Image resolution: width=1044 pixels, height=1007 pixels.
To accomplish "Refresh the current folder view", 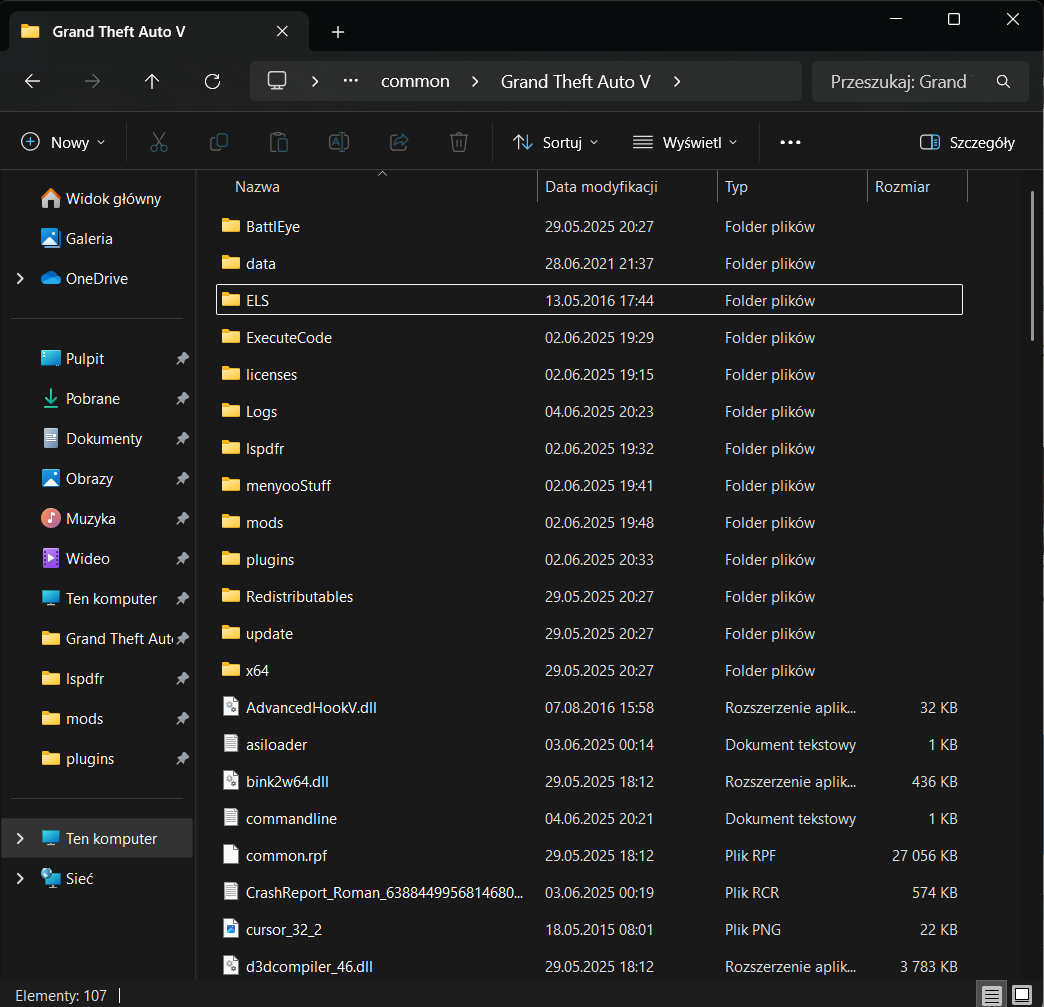I will 212,82.
